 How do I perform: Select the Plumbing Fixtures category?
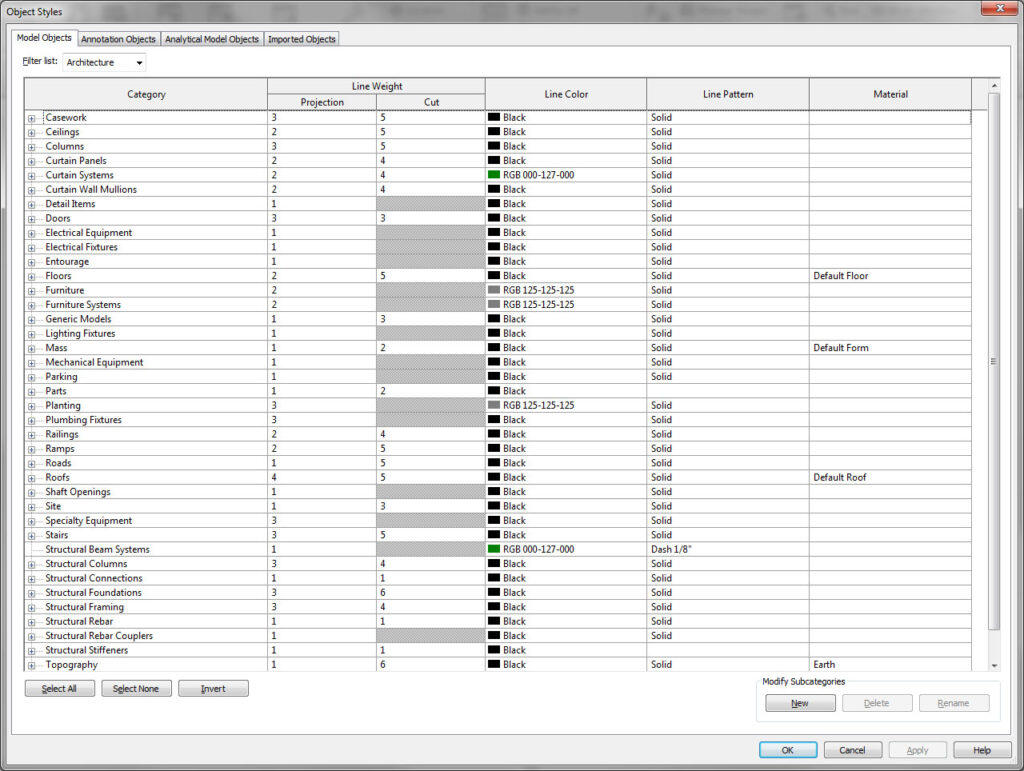pos(84,420)
